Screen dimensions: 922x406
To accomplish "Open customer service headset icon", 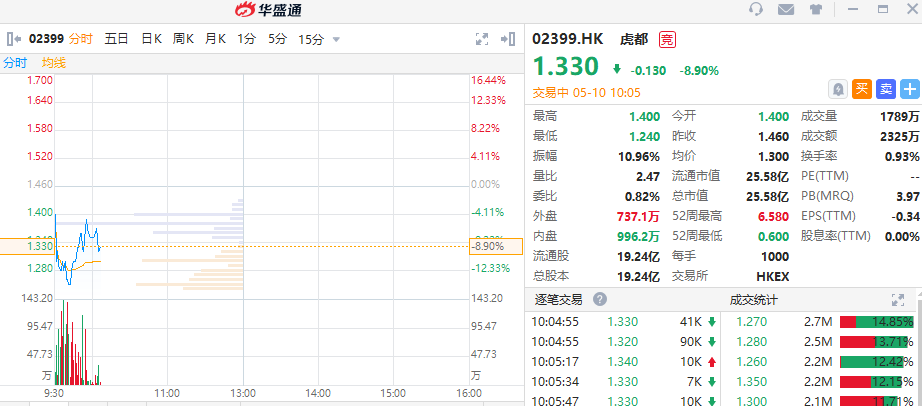I will point(756,9).
